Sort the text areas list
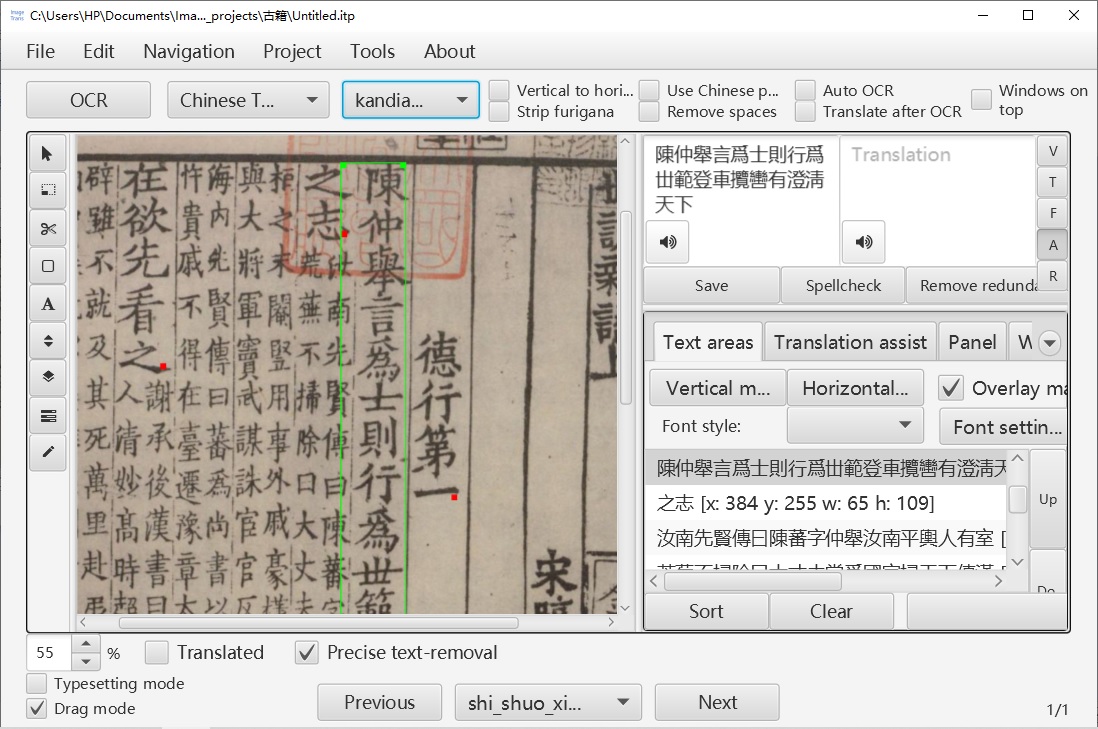Image resolution: width=1098 pixels, height=729 pixels. 706,611
